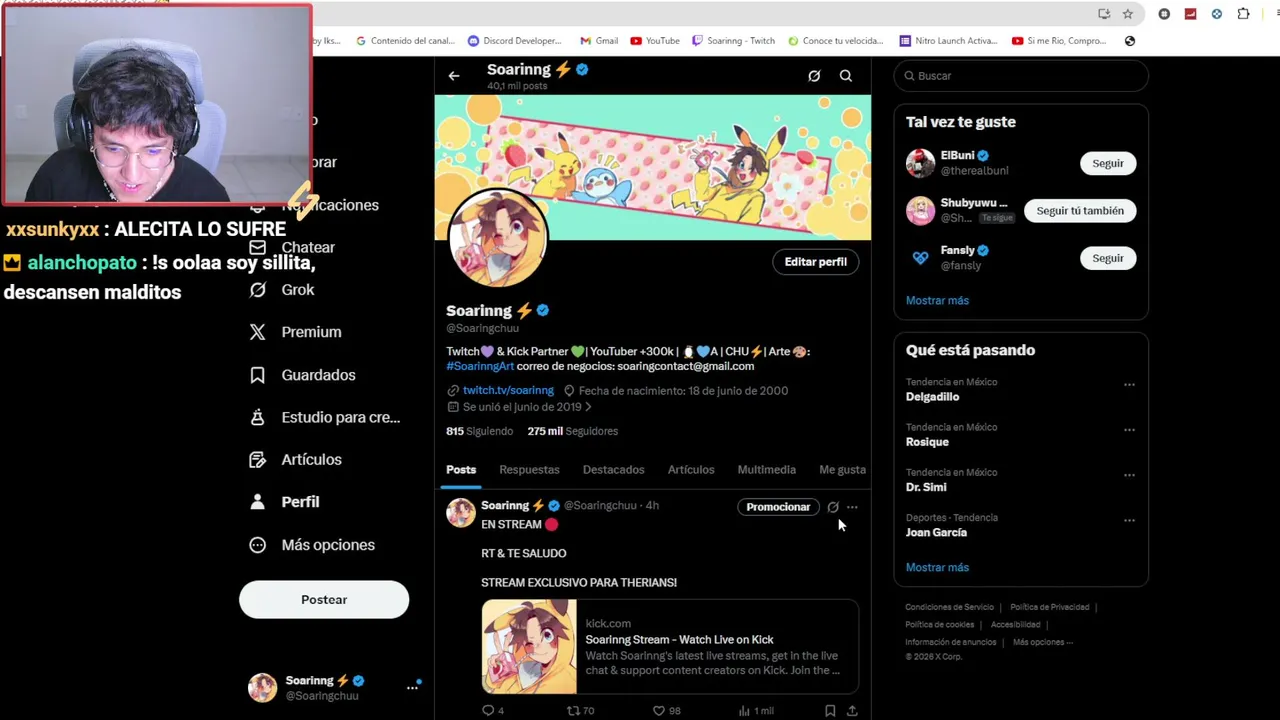Open Política de Privacidad footer link
1280x720 pixels.
1049,607
